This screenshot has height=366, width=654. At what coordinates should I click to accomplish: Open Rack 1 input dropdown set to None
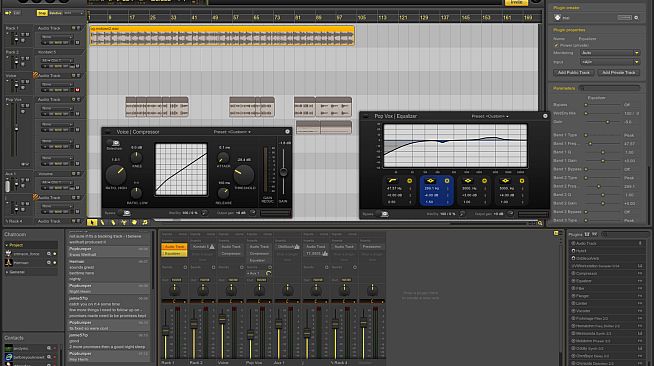pos(57,37)
